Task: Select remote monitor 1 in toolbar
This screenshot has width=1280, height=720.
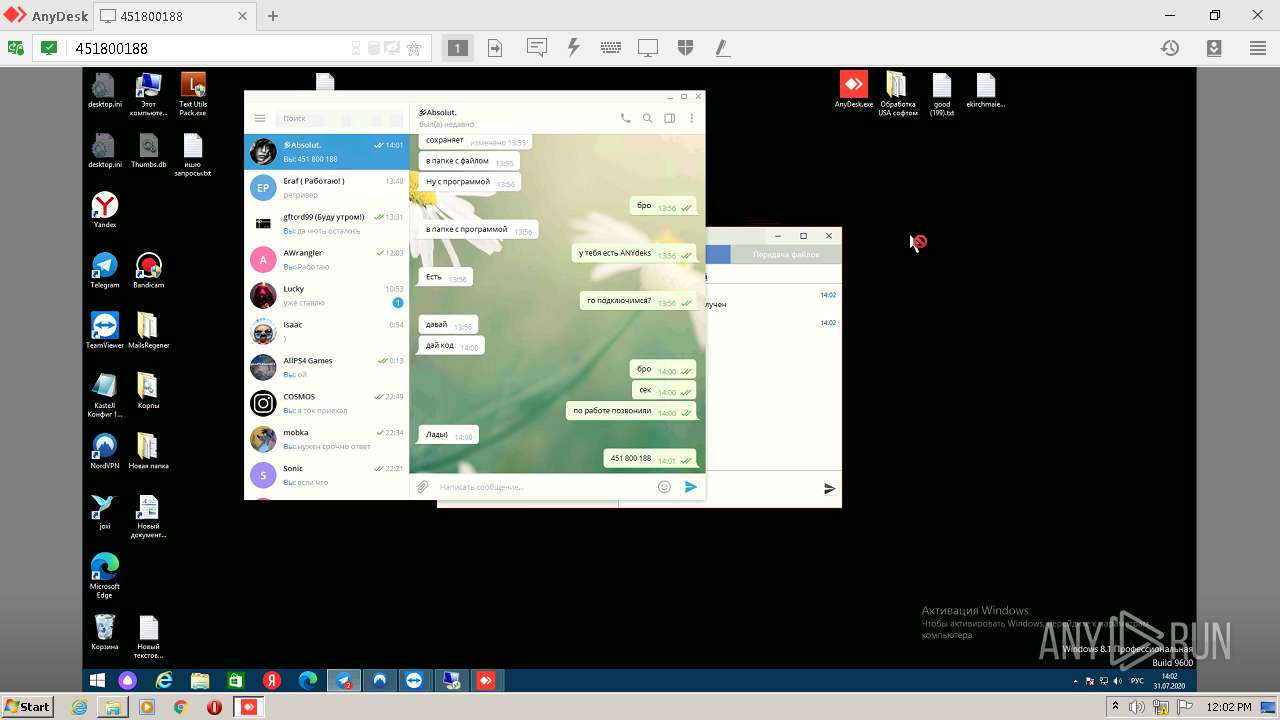Action: click(x=457, y=48)
